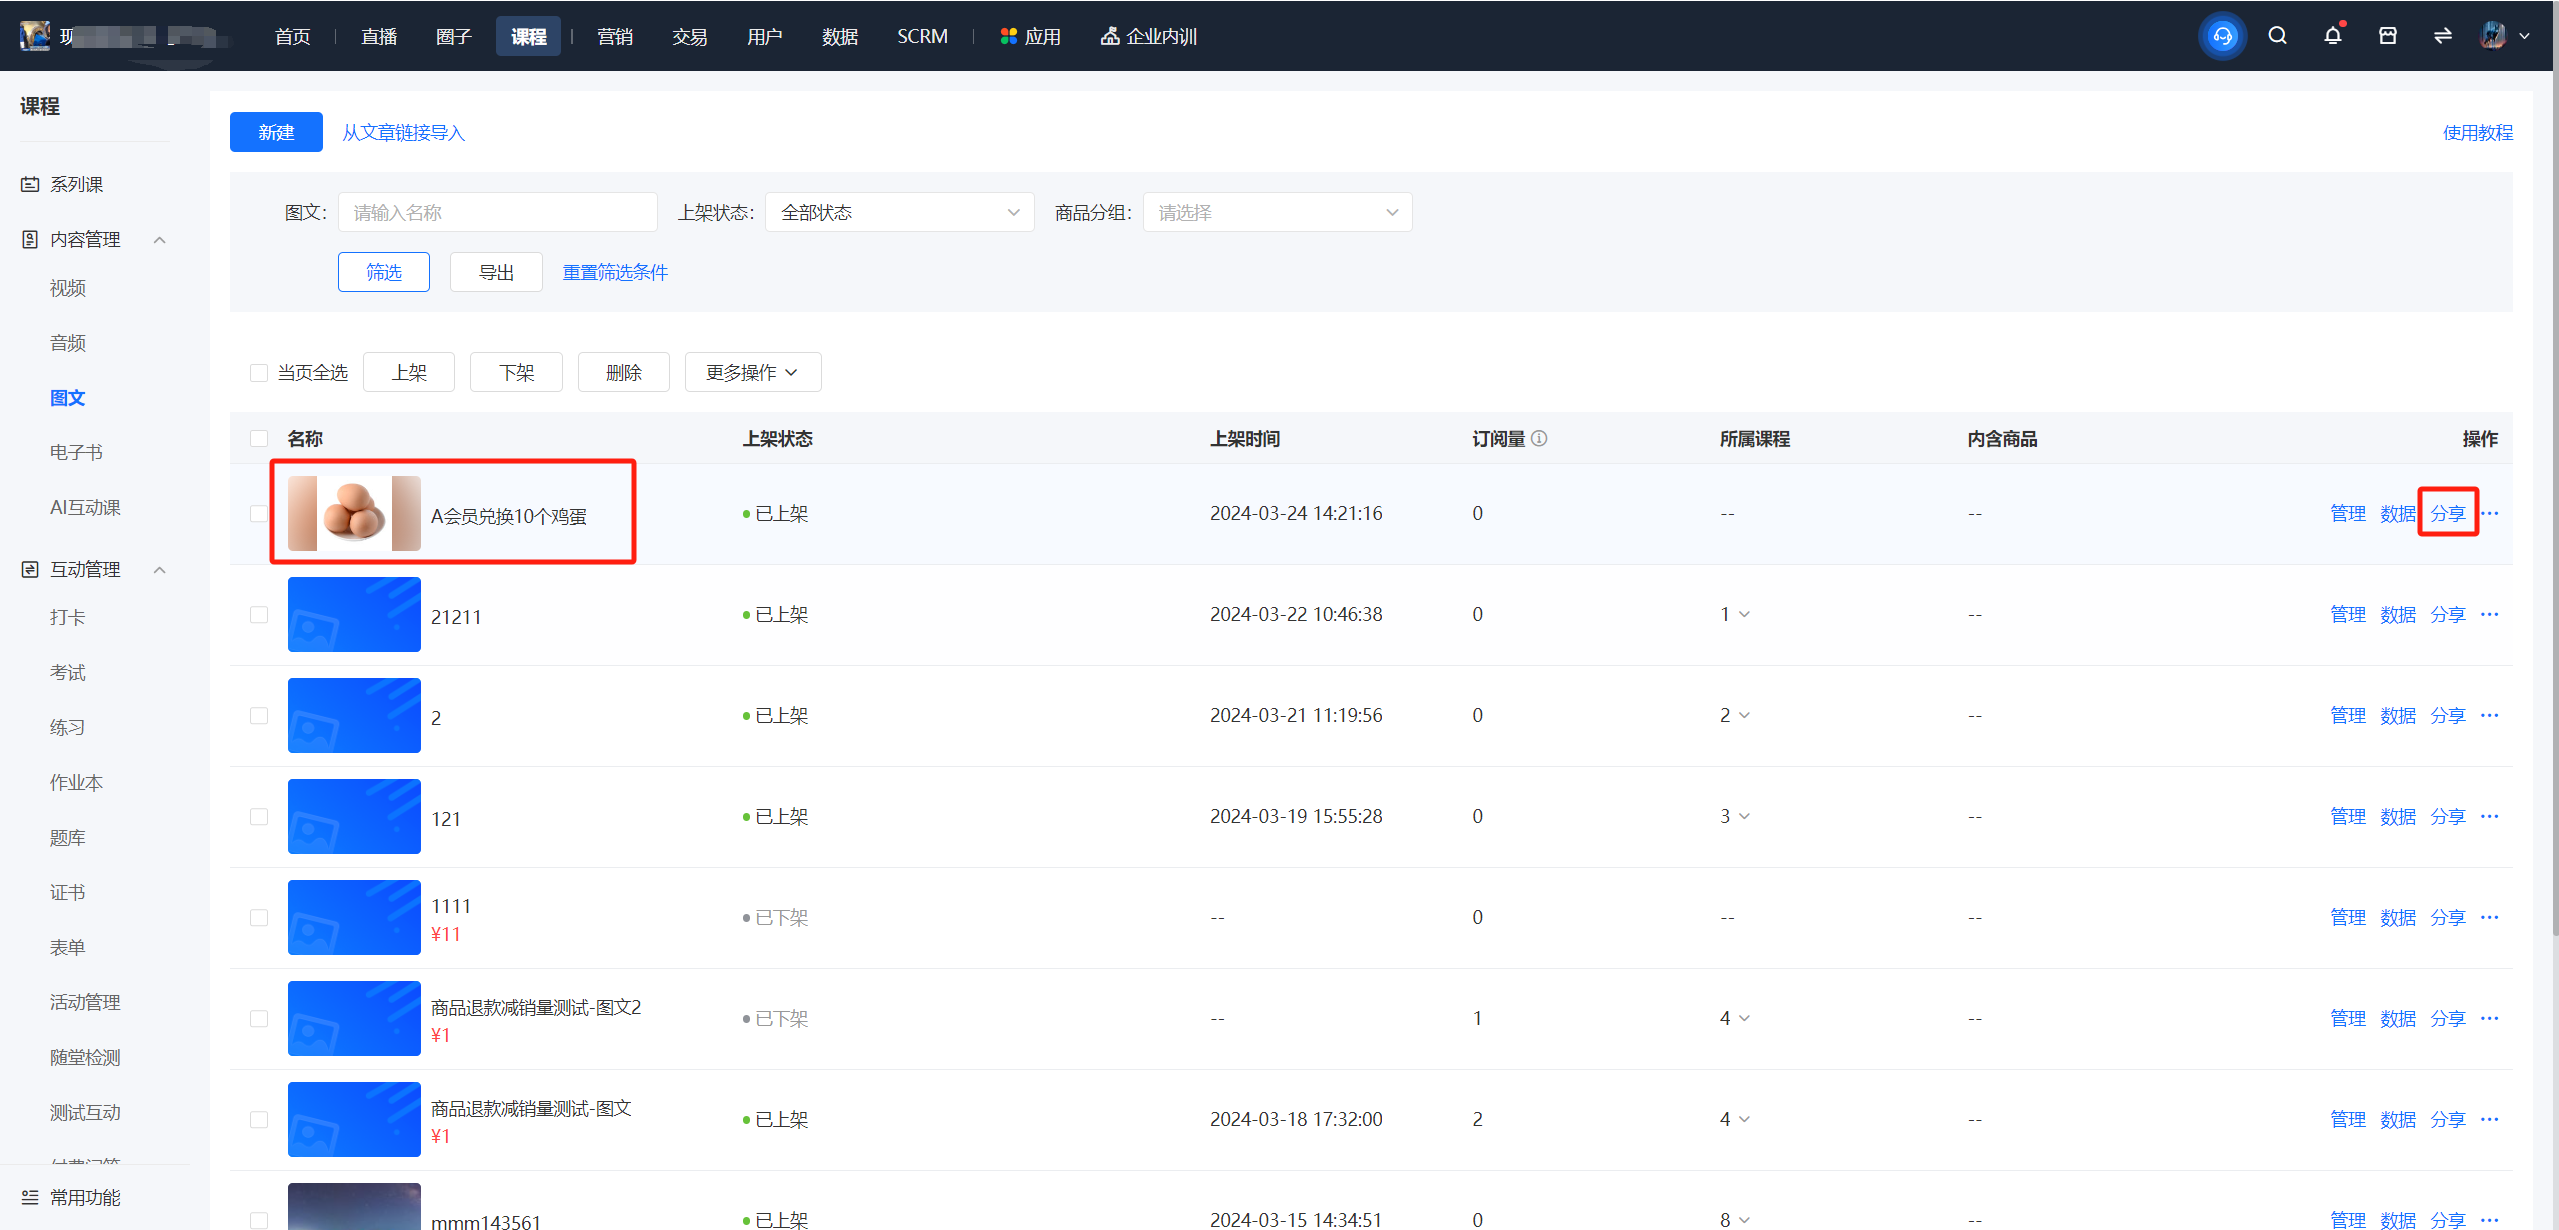2559x1230 pixels.
Task: Open 数据 in top navigation
Action: pos(840,36)
